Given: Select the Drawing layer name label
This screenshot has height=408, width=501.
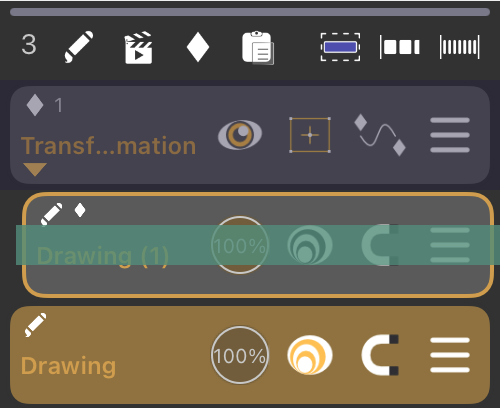Looking at the screenshot, I should (68, 366).
